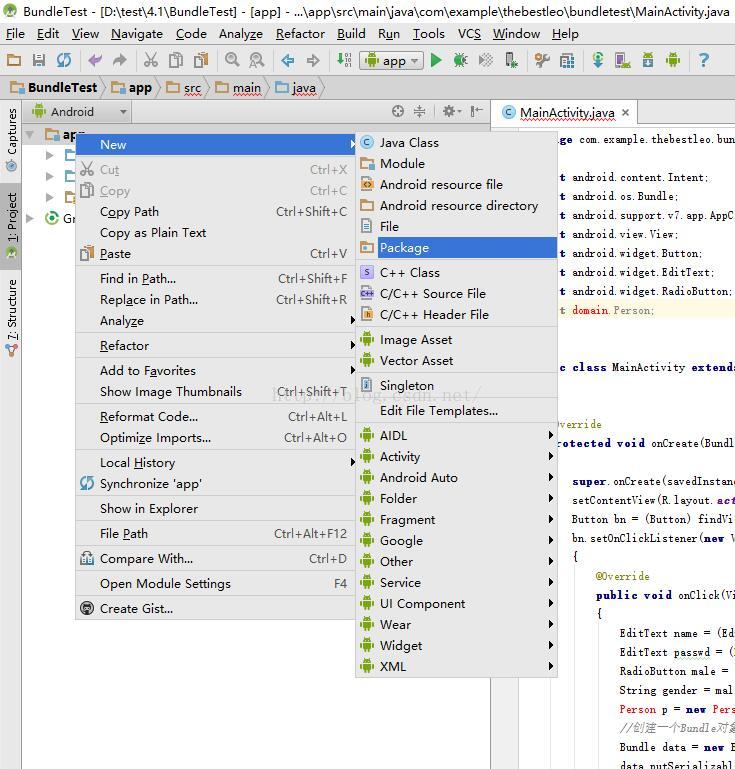Viewport: 735px width, 769px height.
Task: Click Hide Project panel icon
Action: (x=477, y=111)
